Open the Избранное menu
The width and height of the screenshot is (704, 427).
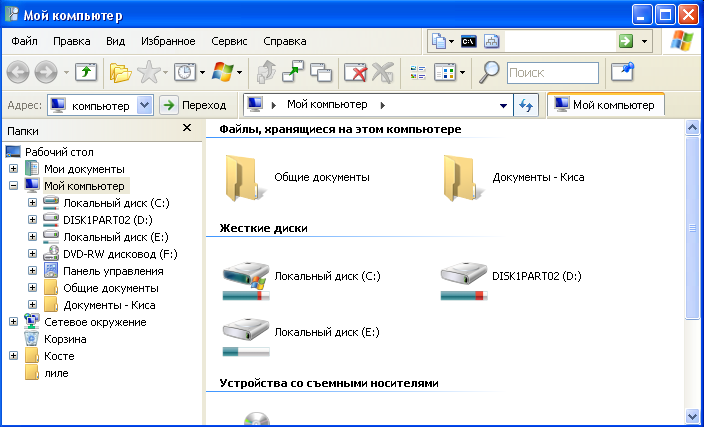coord(168,41)
